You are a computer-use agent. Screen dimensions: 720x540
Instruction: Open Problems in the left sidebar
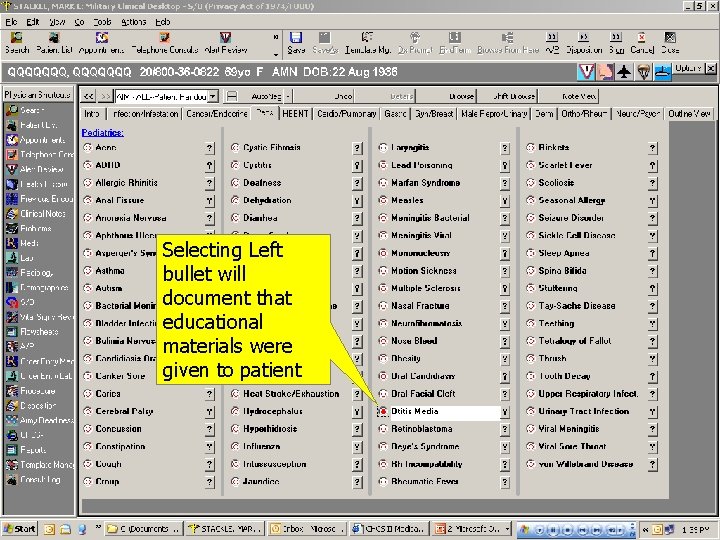coord(29,228)
